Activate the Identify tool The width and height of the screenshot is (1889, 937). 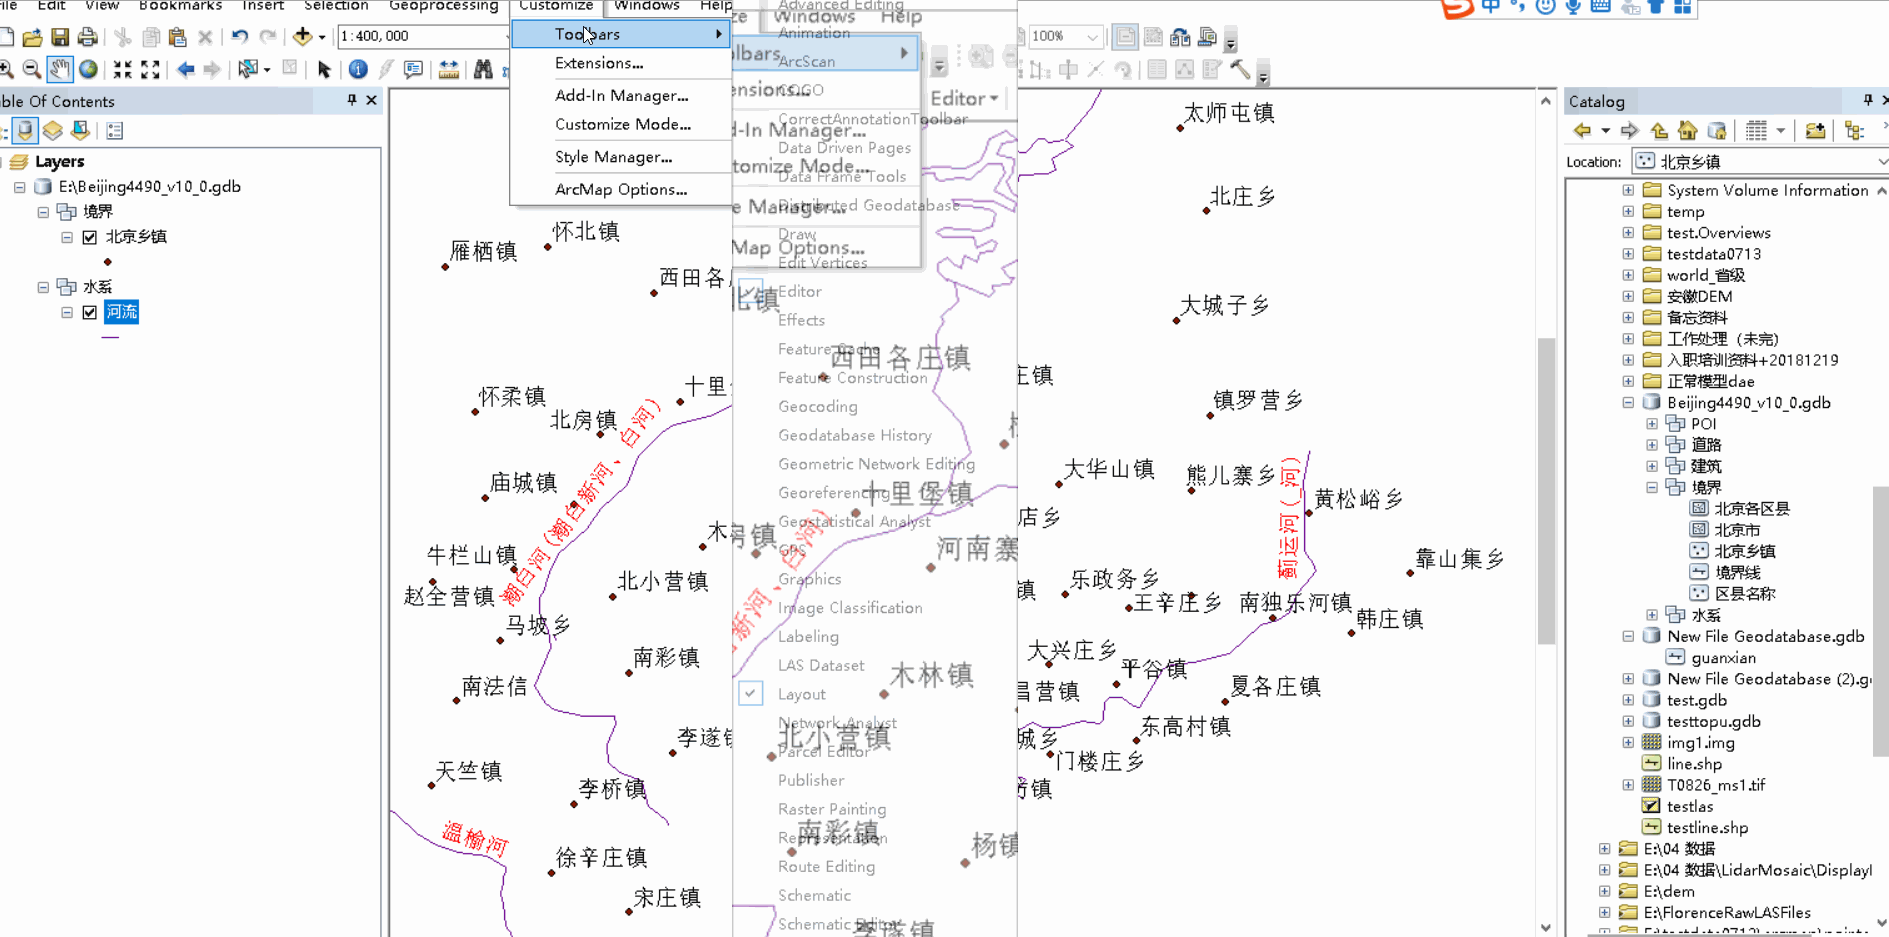358,69
